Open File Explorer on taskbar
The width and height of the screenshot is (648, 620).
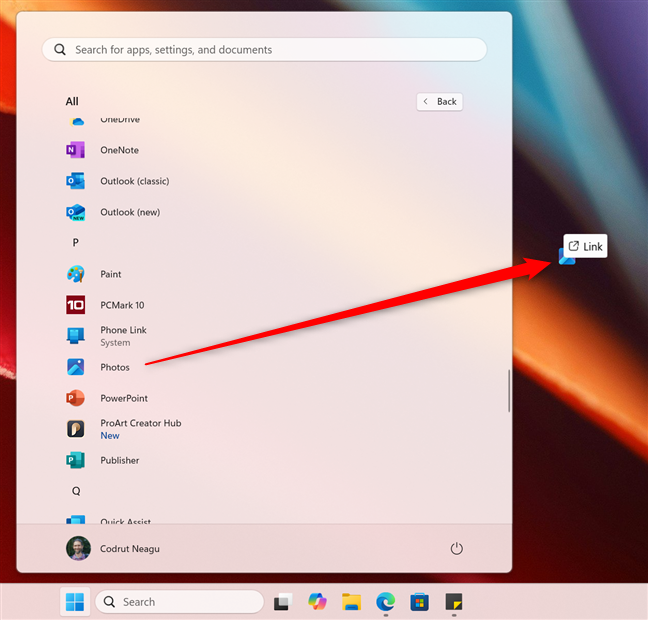point(351,602)
